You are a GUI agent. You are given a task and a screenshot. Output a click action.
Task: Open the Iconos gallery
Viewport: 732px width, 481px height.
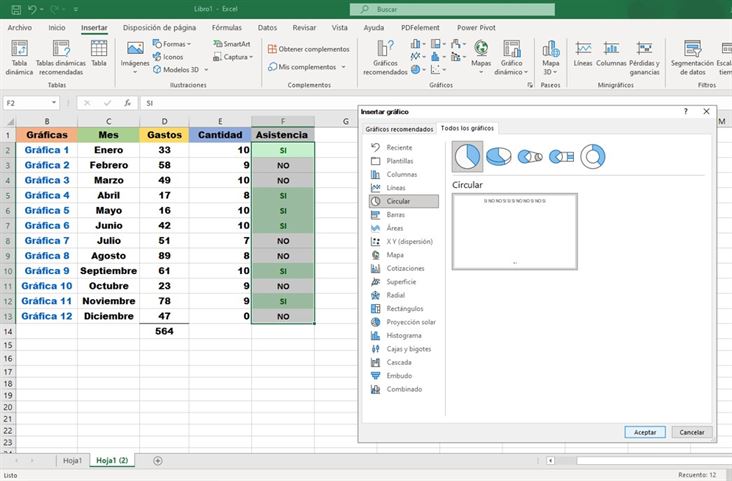(x=168, y=57)
